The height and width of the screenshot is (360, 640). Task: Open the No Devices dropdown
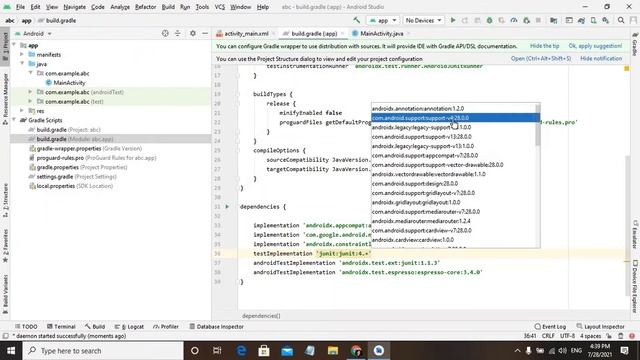pos(423,20)
